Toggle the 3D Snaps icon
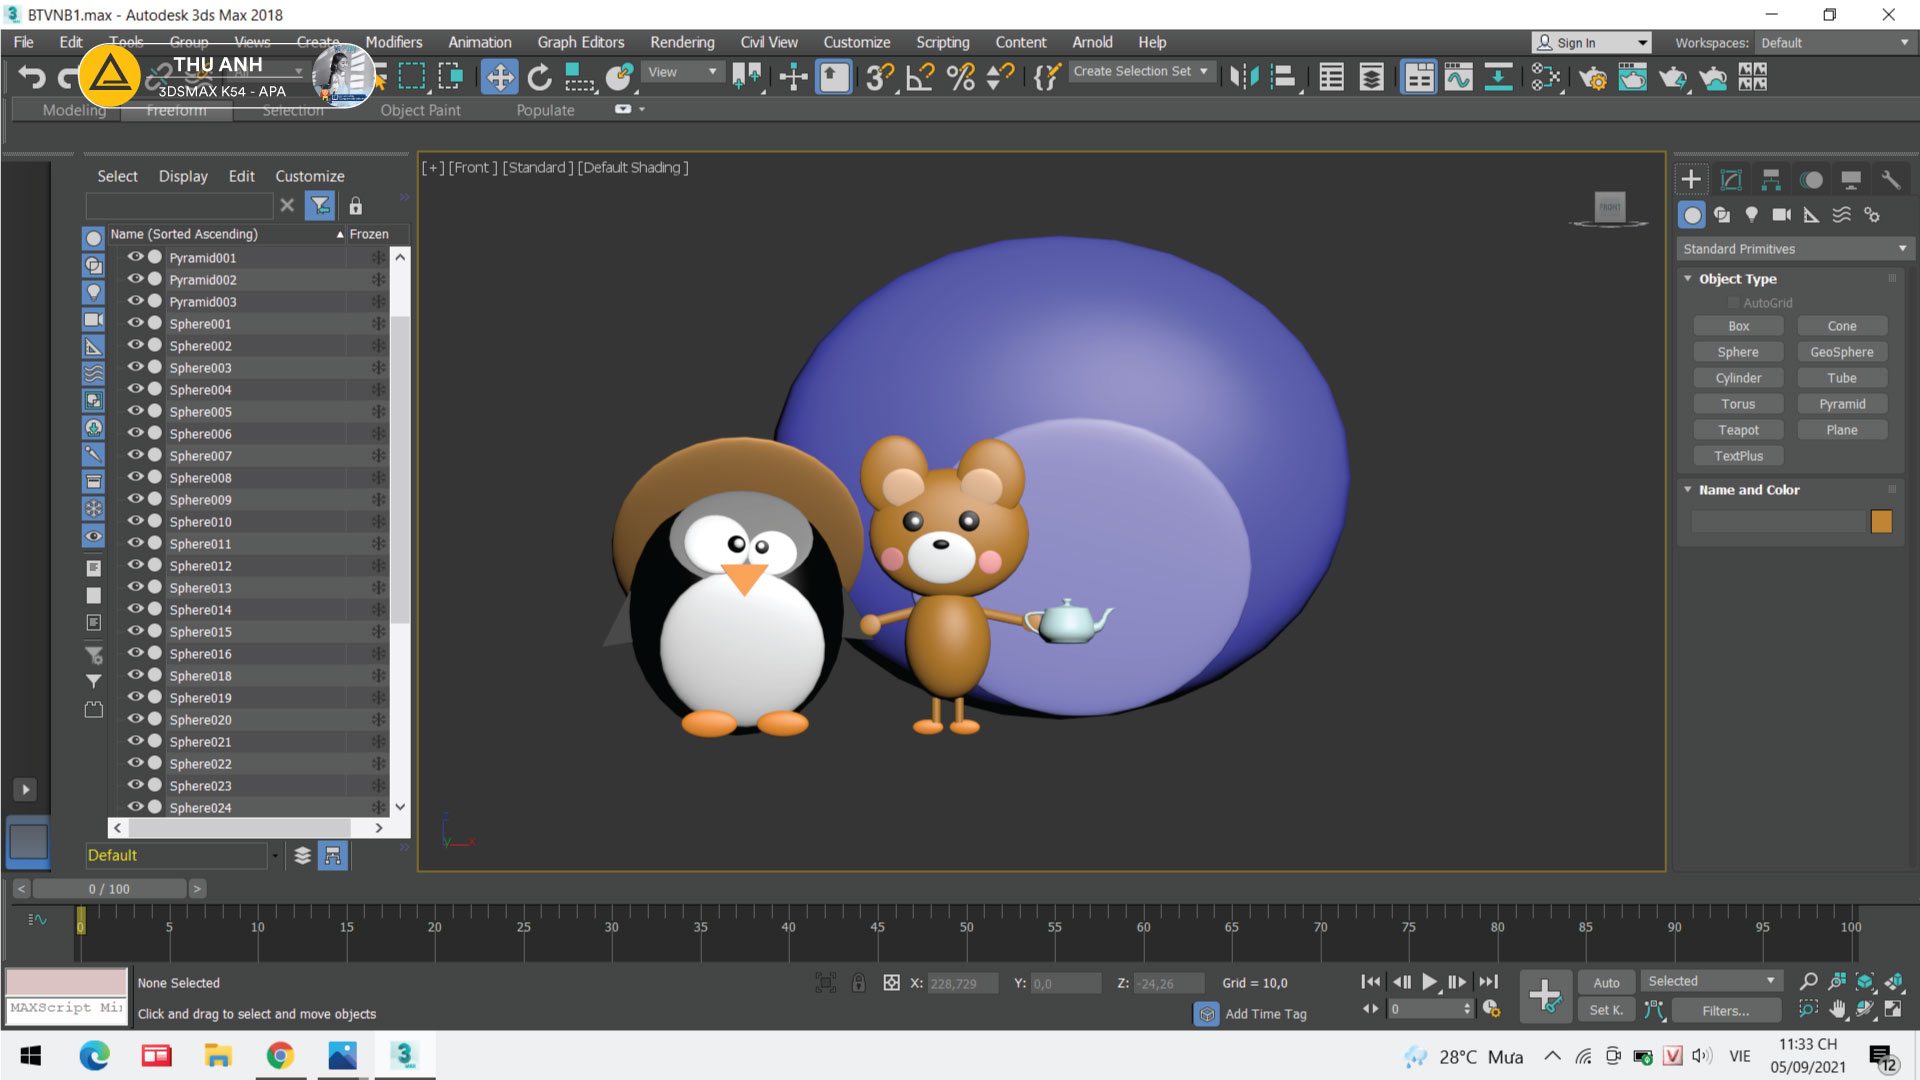The image size is (1920, 1080). [x=879, y=77]
